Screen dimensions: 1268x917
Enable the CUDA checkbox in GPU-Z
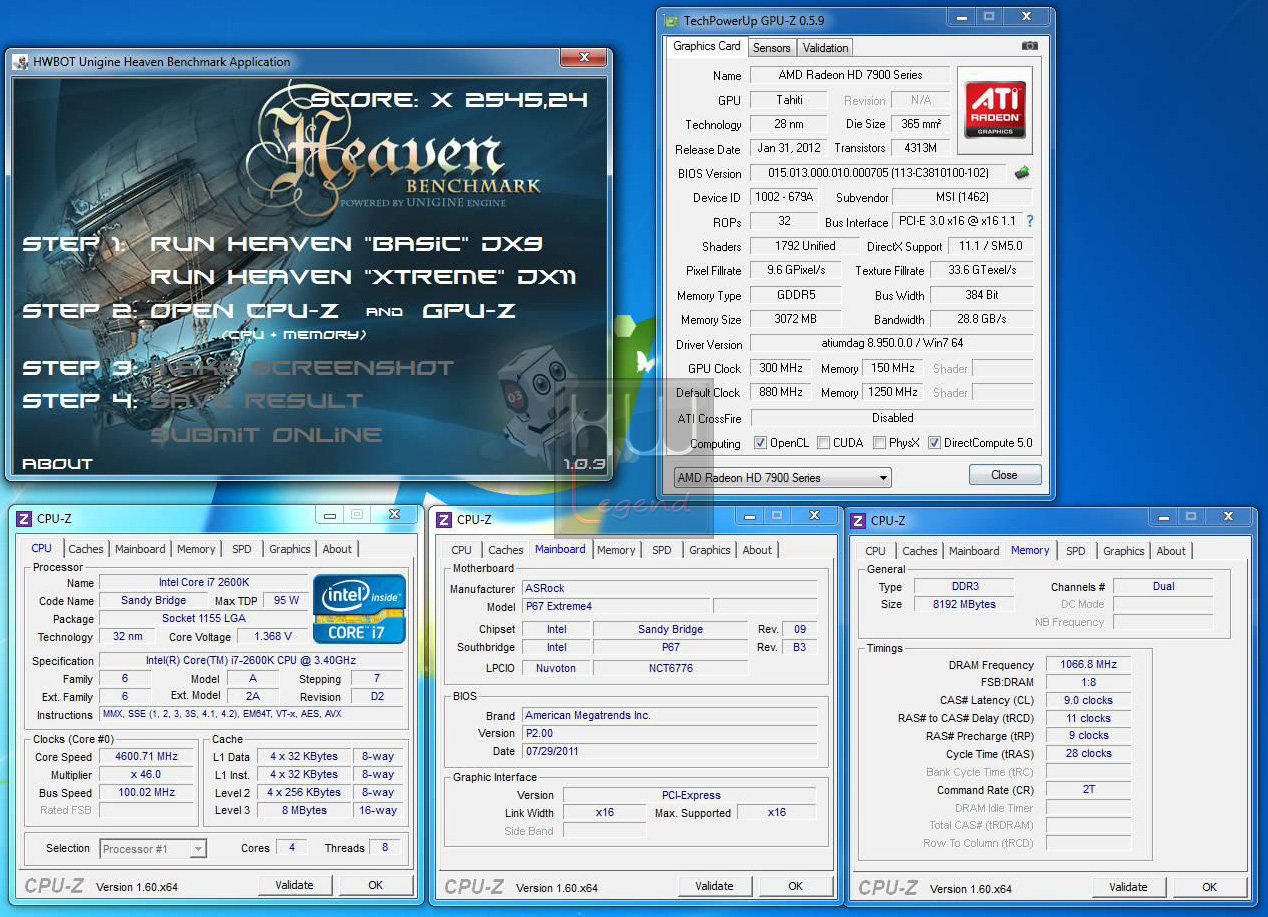823,443
